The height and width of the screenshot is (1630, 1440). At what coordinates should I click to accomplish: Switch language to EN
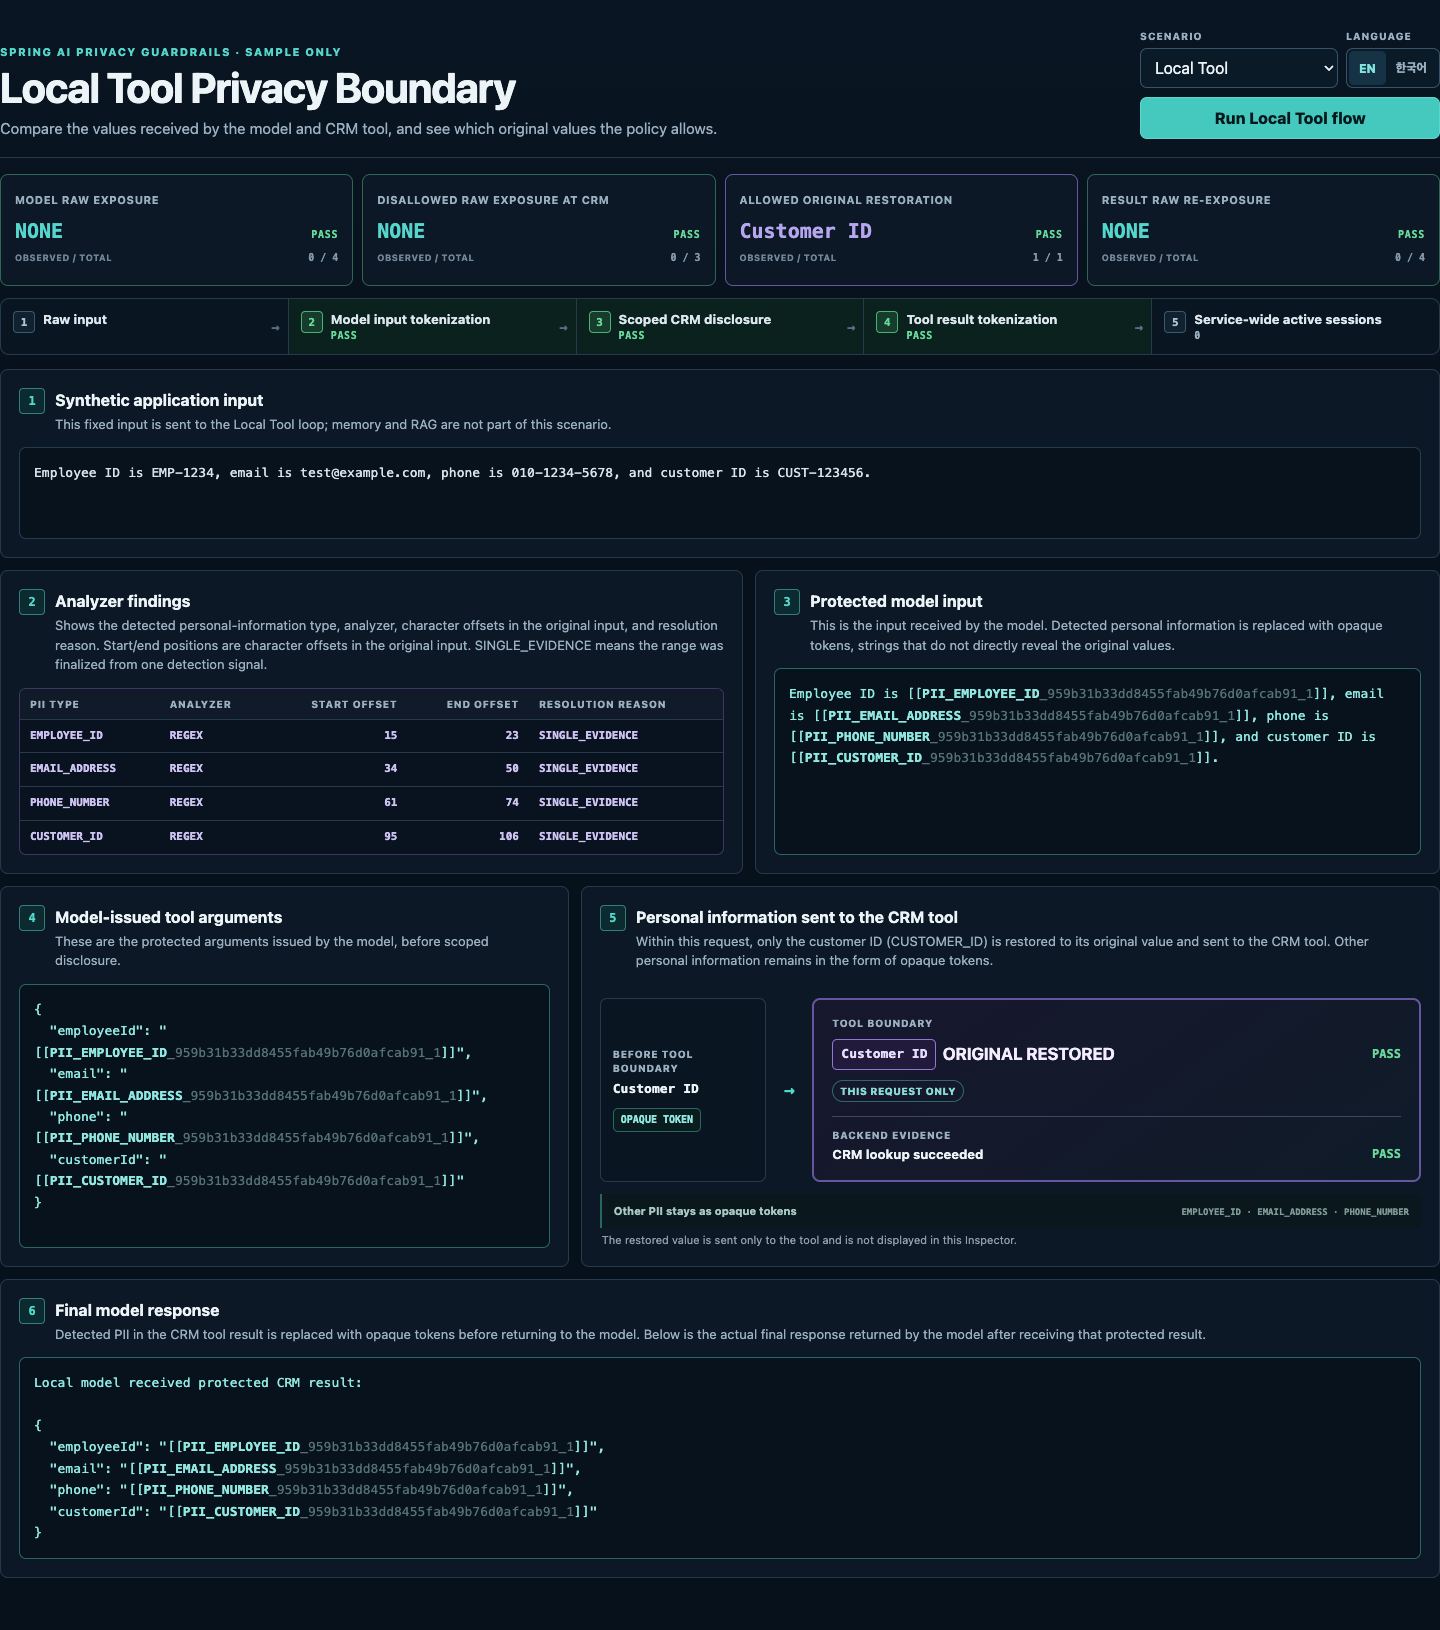[x=1367, y=68]
